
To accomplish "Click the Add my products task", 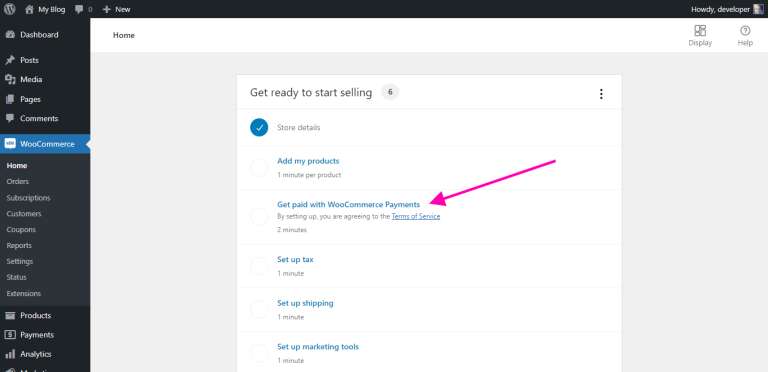I will 308,161.
